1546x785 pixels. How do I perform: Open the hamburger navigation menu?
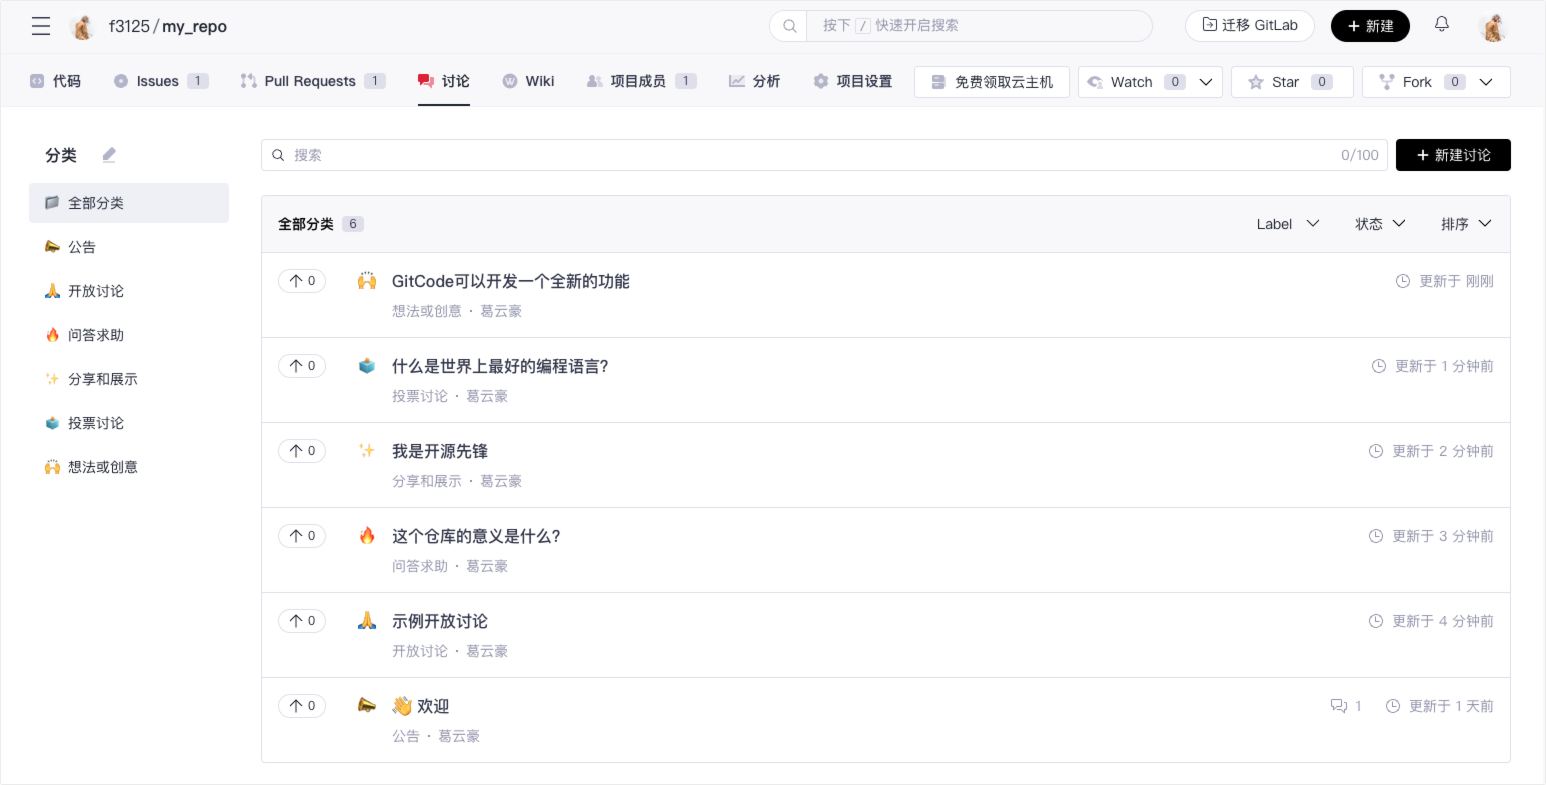coord(41,26)
